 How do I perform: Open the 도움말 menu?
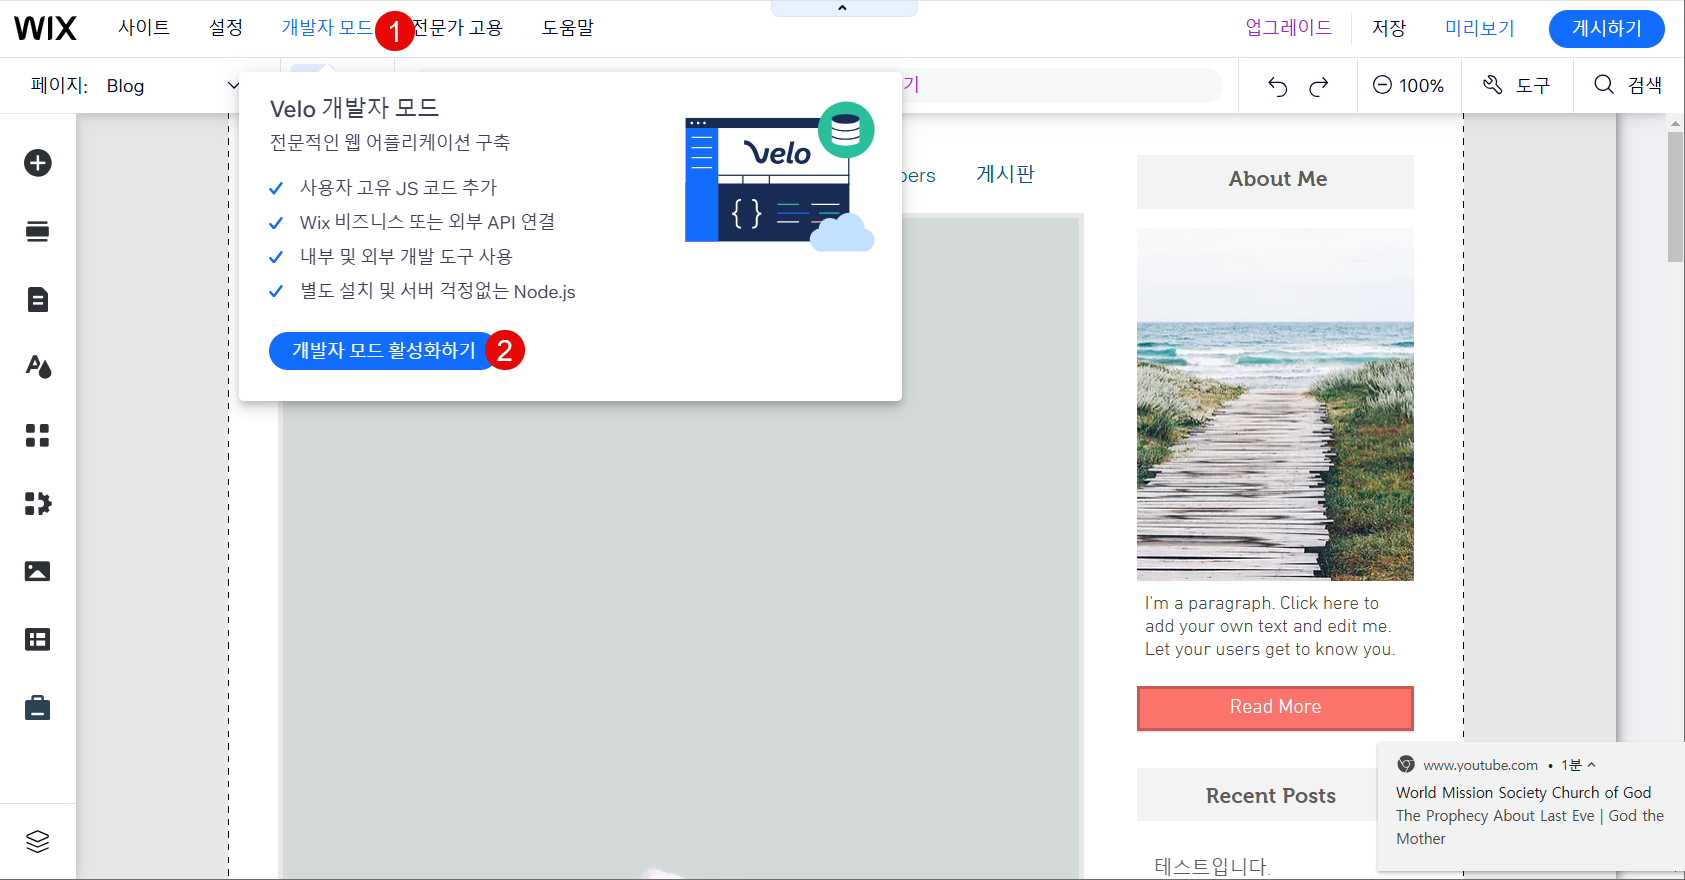(568, 28)
